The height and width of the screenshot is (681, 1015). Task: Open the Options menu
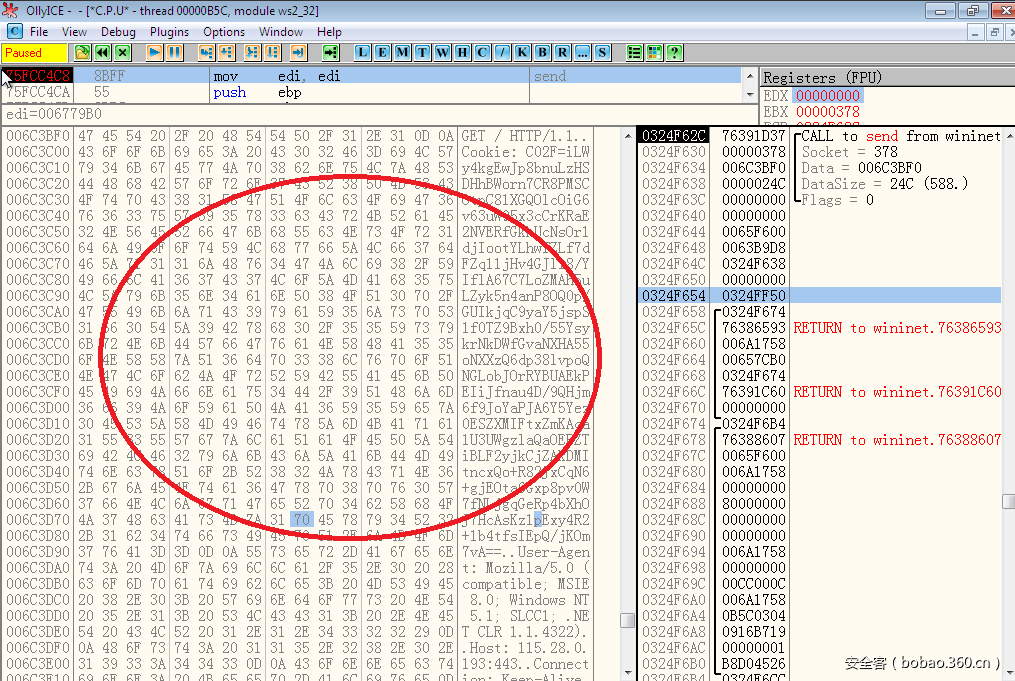click(224, 32)
